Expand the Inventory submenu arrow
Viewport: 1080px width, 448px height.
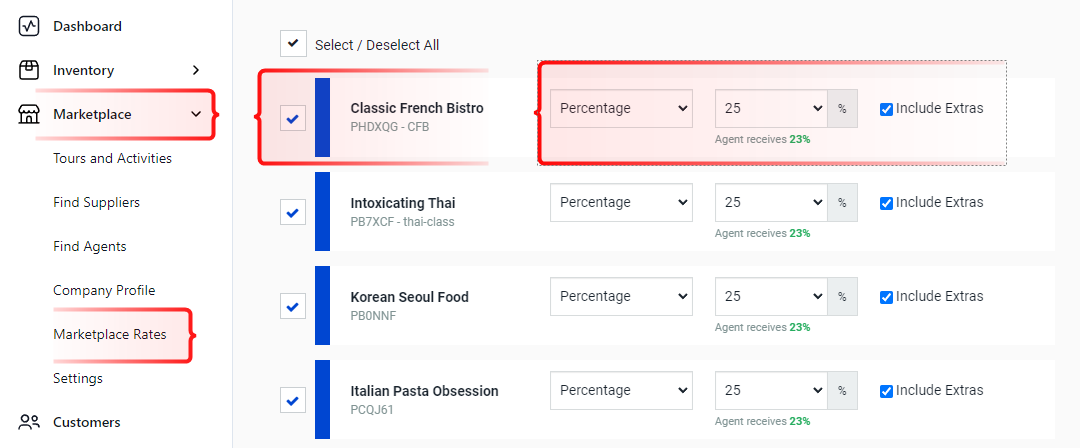coord(196,70)
